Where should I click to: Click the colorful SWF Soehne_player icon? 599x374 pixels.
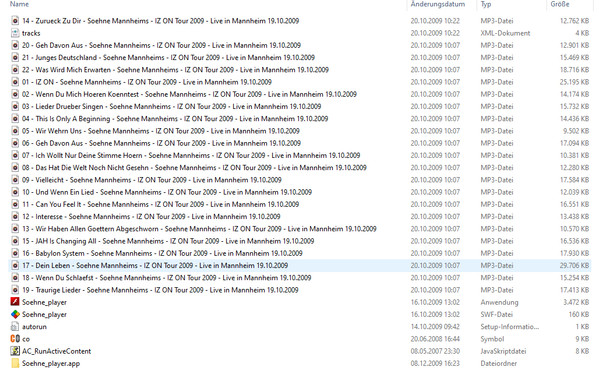coord(15,314)
